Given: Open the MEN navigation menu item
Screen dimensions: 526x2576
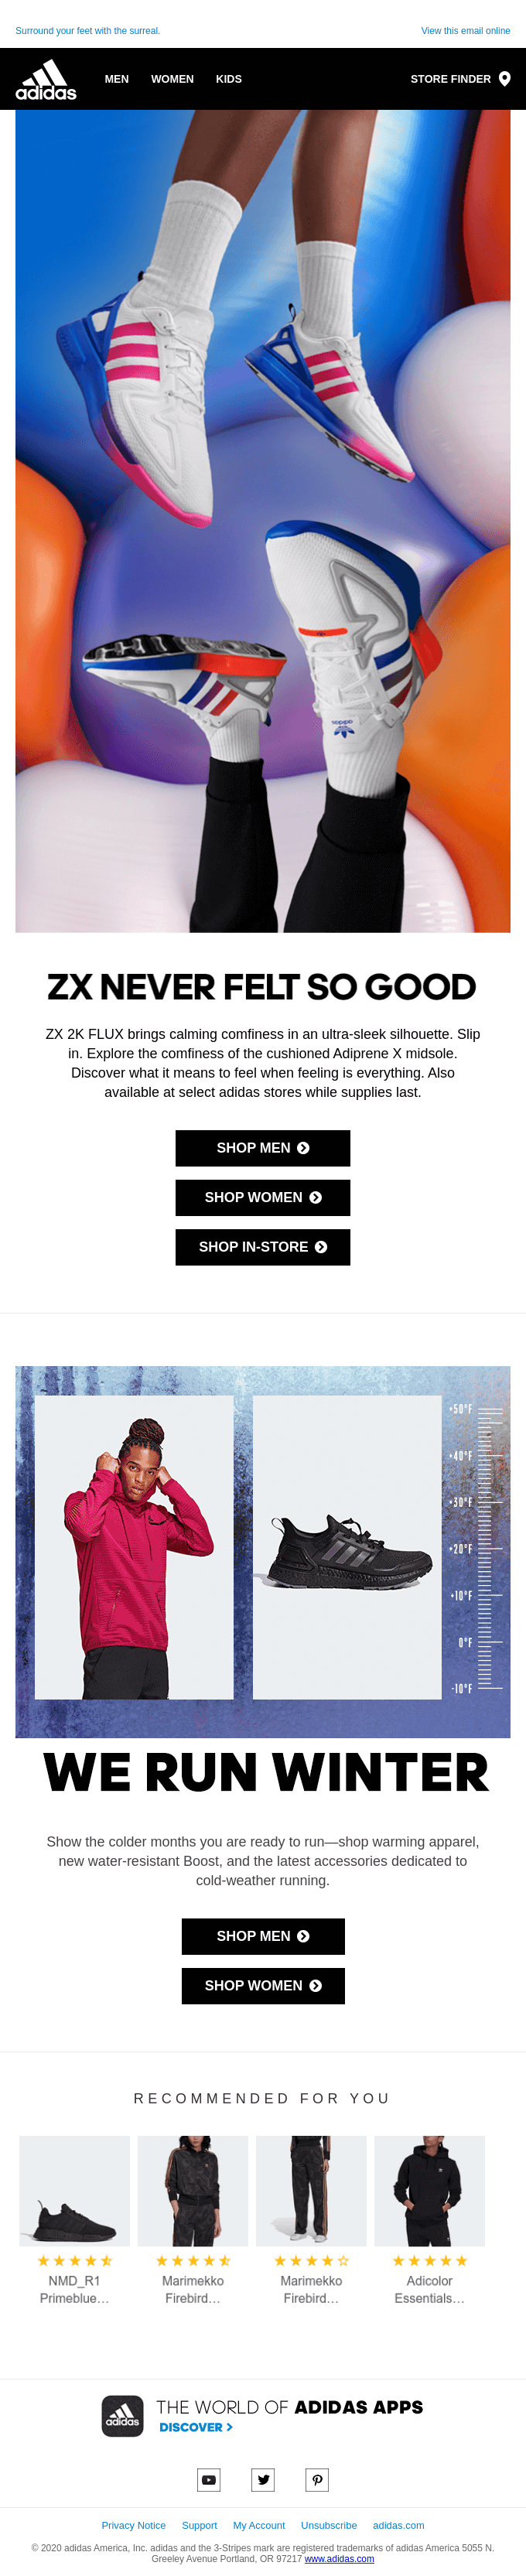Looking at the screenshot, I should pyautogui.click(x=117, y=79).
